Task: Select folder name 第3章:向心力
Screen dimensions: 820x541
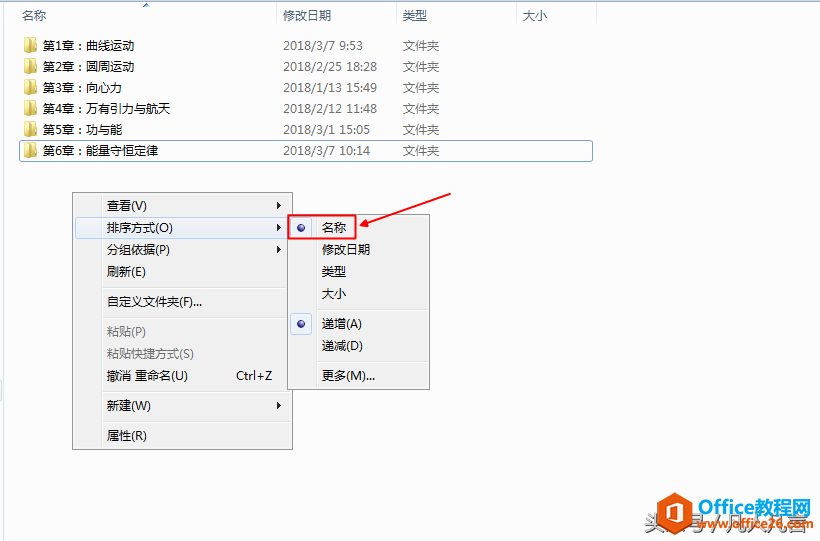Action: 82,87
